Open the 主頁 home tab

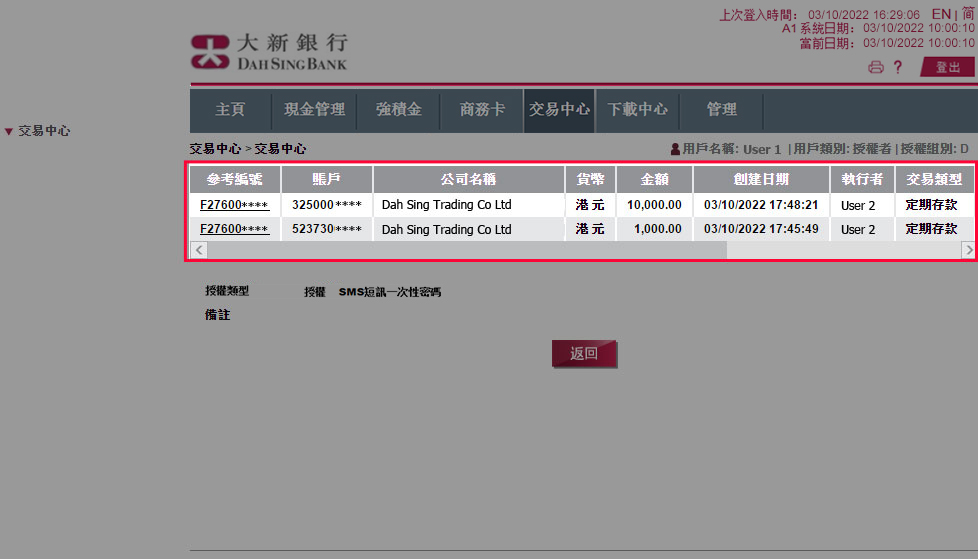tap(230, 110)
